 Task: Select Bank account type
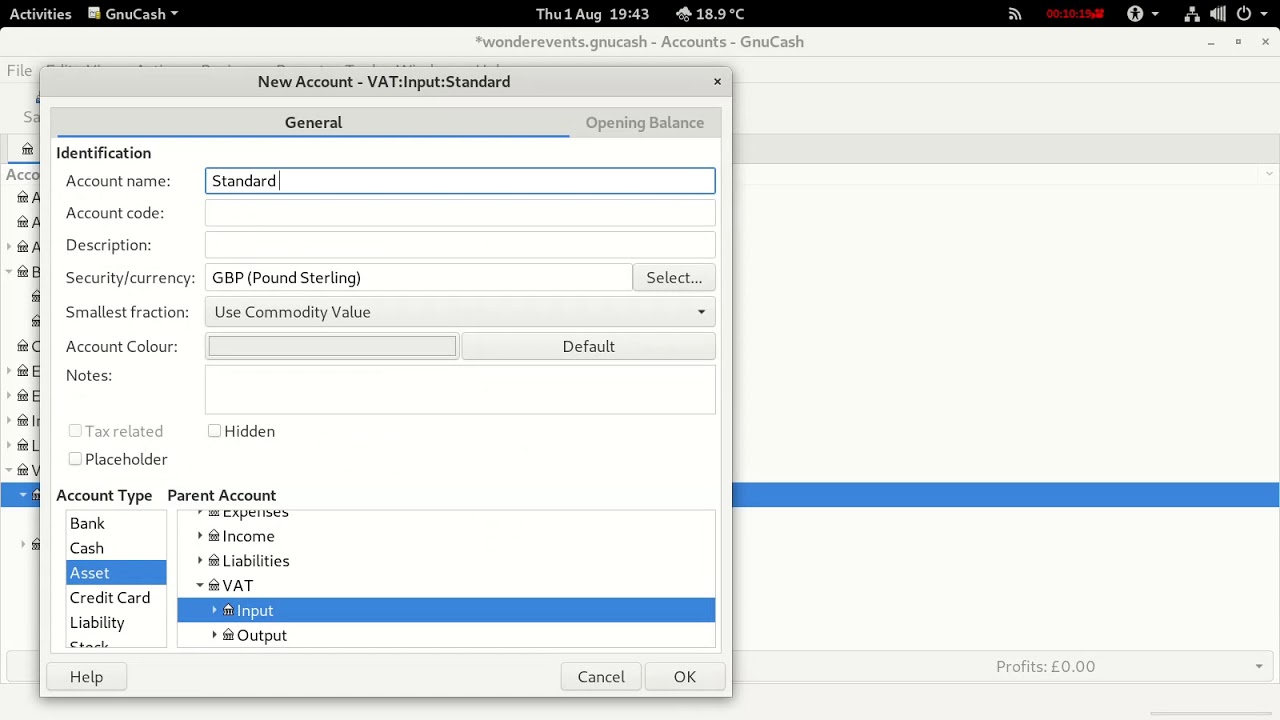[116, 523]
